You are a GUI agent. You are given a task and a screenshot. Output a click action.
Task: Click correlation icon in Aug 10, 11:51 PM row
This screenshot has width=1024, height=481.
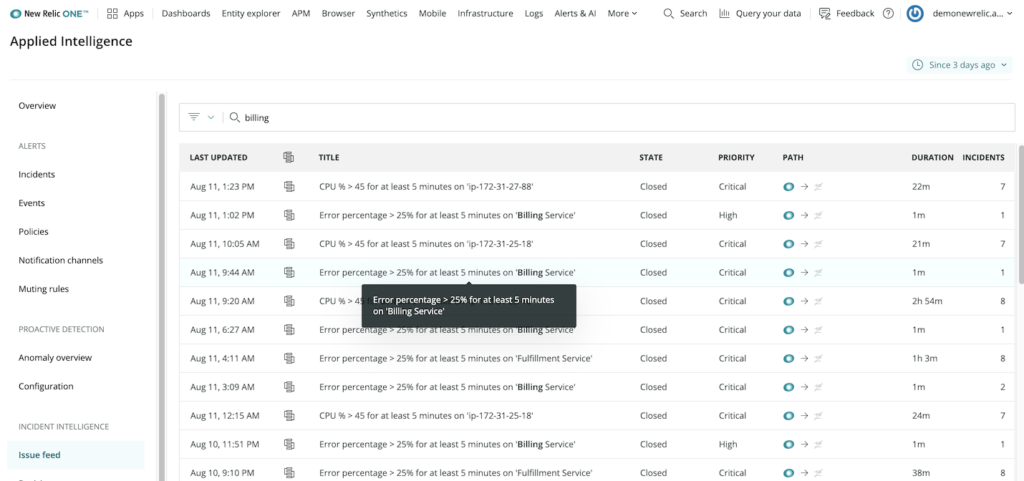click(289, 444)
